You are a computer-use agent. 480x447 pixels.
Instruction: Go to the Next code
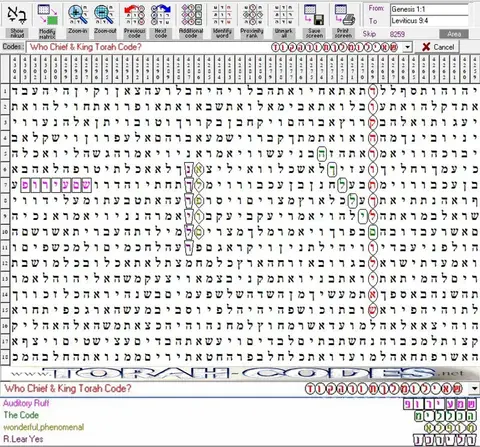coord(161,15)
